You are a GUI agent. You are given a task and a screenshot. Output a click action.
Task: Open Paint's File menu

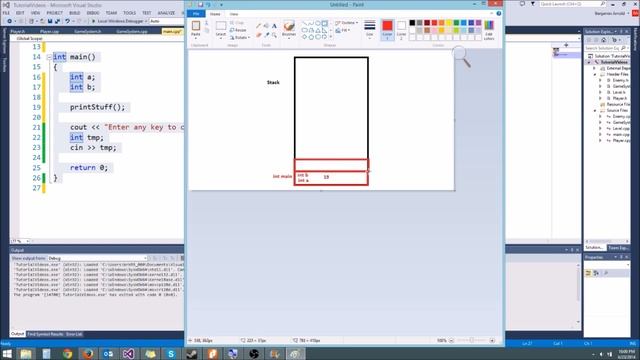click(196, 14)
